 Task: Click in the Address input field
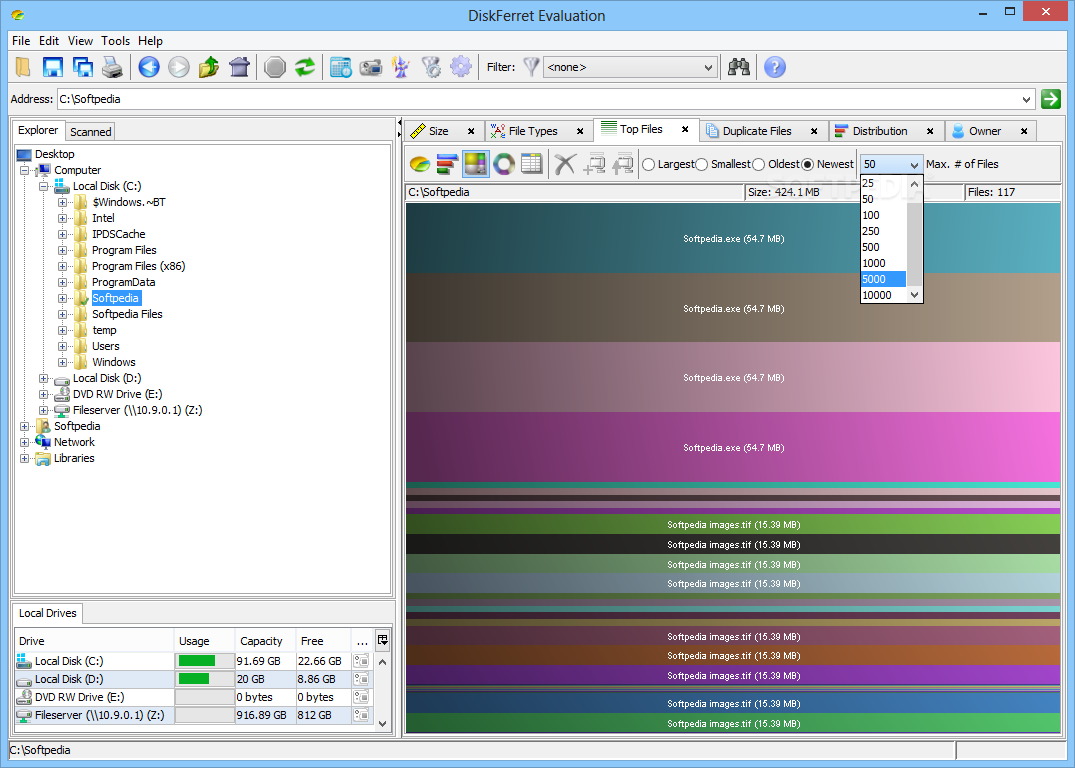point(538,99)
